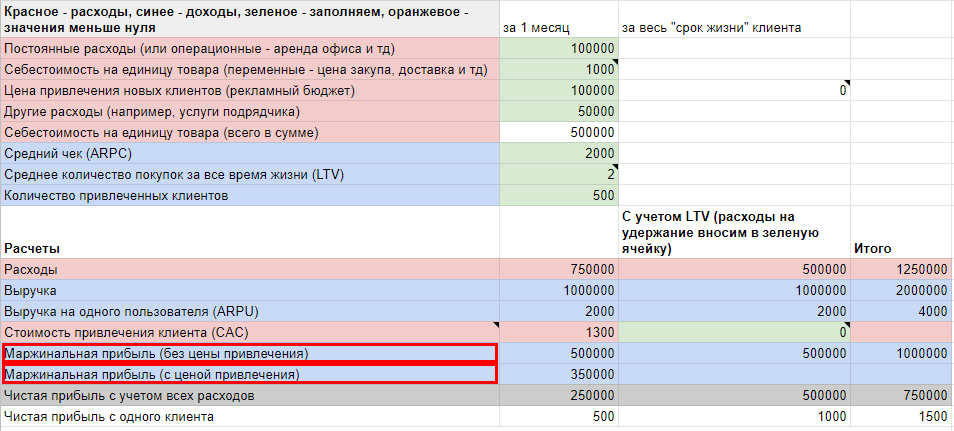Select LTV-column 2000 in the ARPU row
This screenshot has height=431, width=954.
pyautogui.click(x=734, y=311)
